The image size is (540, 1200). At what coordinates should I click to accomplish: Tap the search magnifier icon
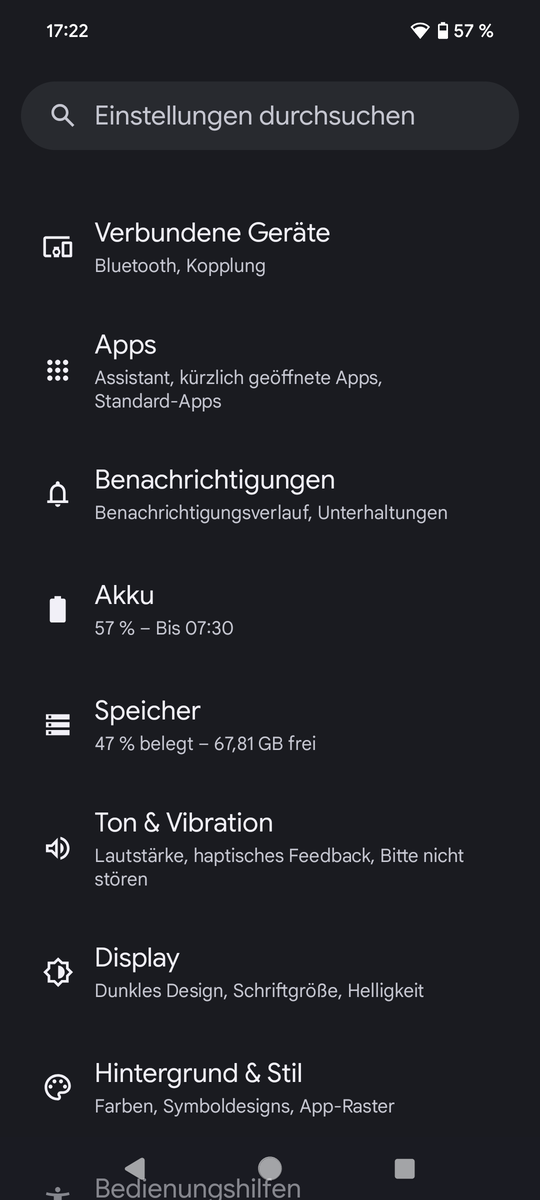click(x=62, y=116)
